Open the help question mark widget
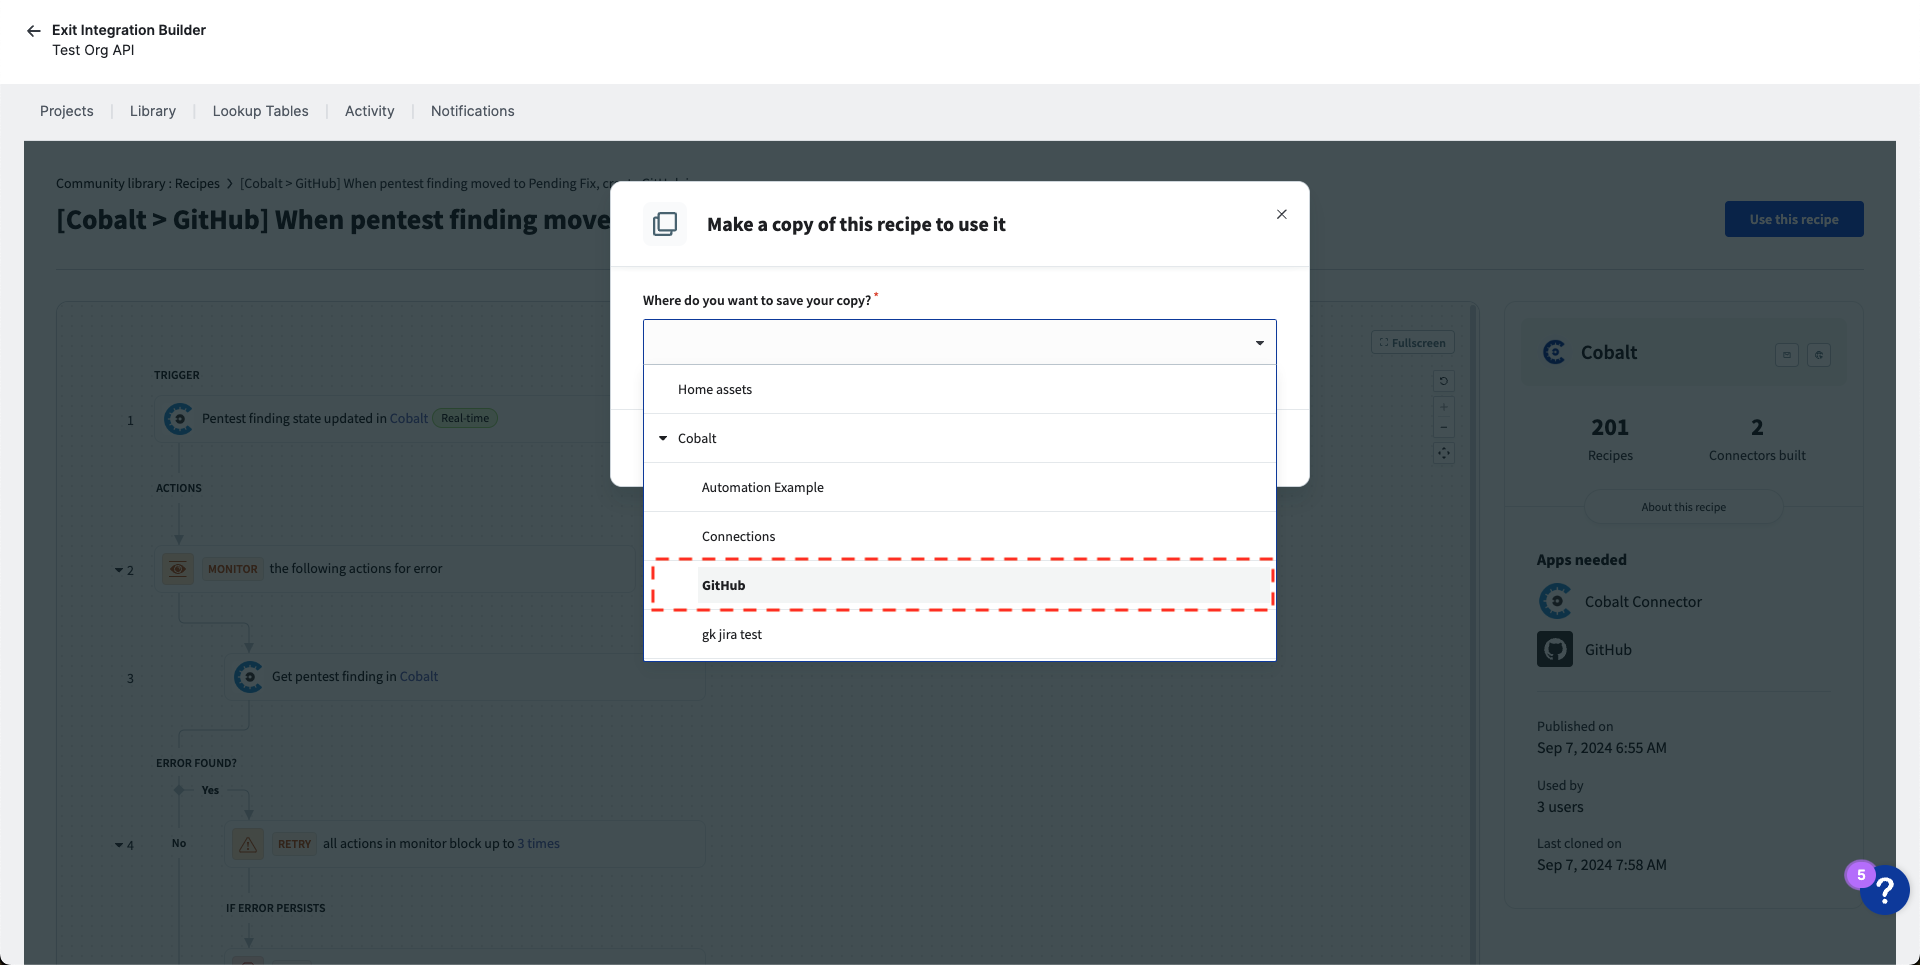 pos(1884,889)
